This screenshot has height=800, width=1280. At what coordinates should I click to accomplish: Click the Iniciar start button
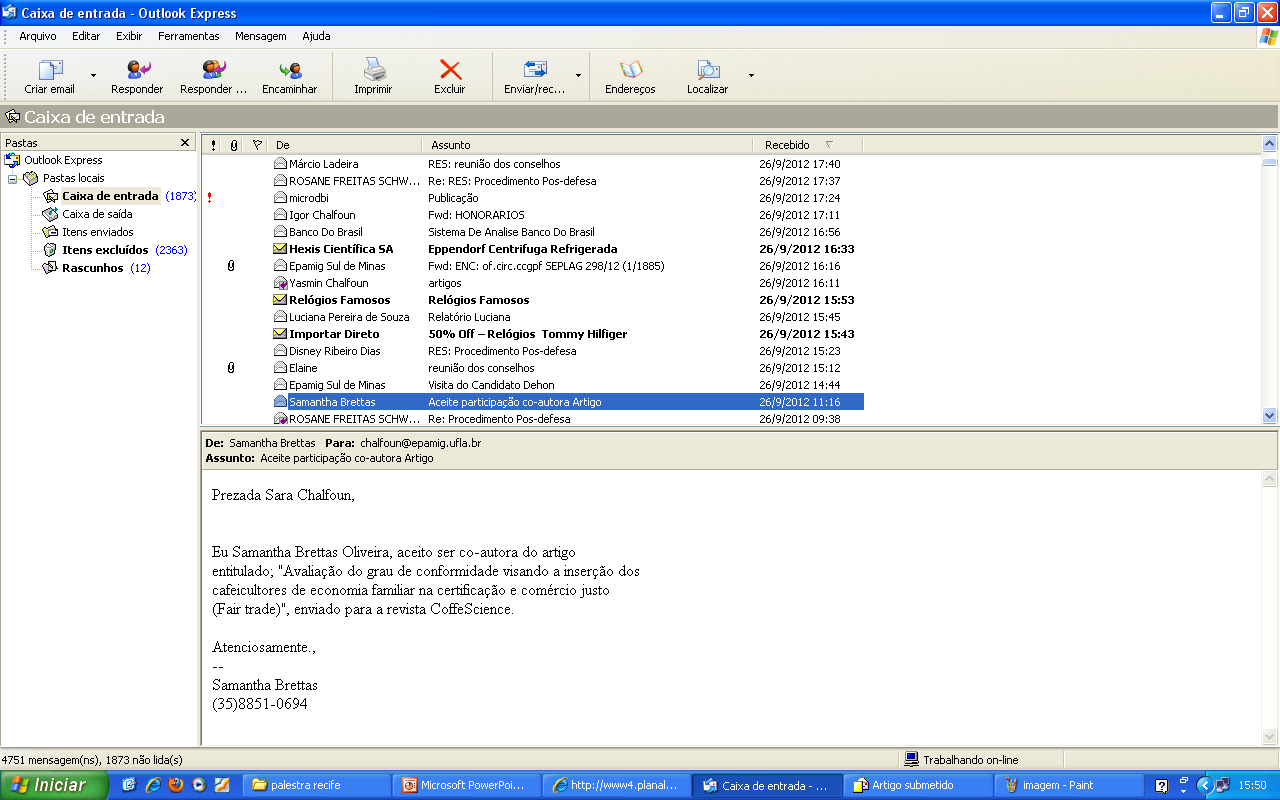click(x=54, y=785)
